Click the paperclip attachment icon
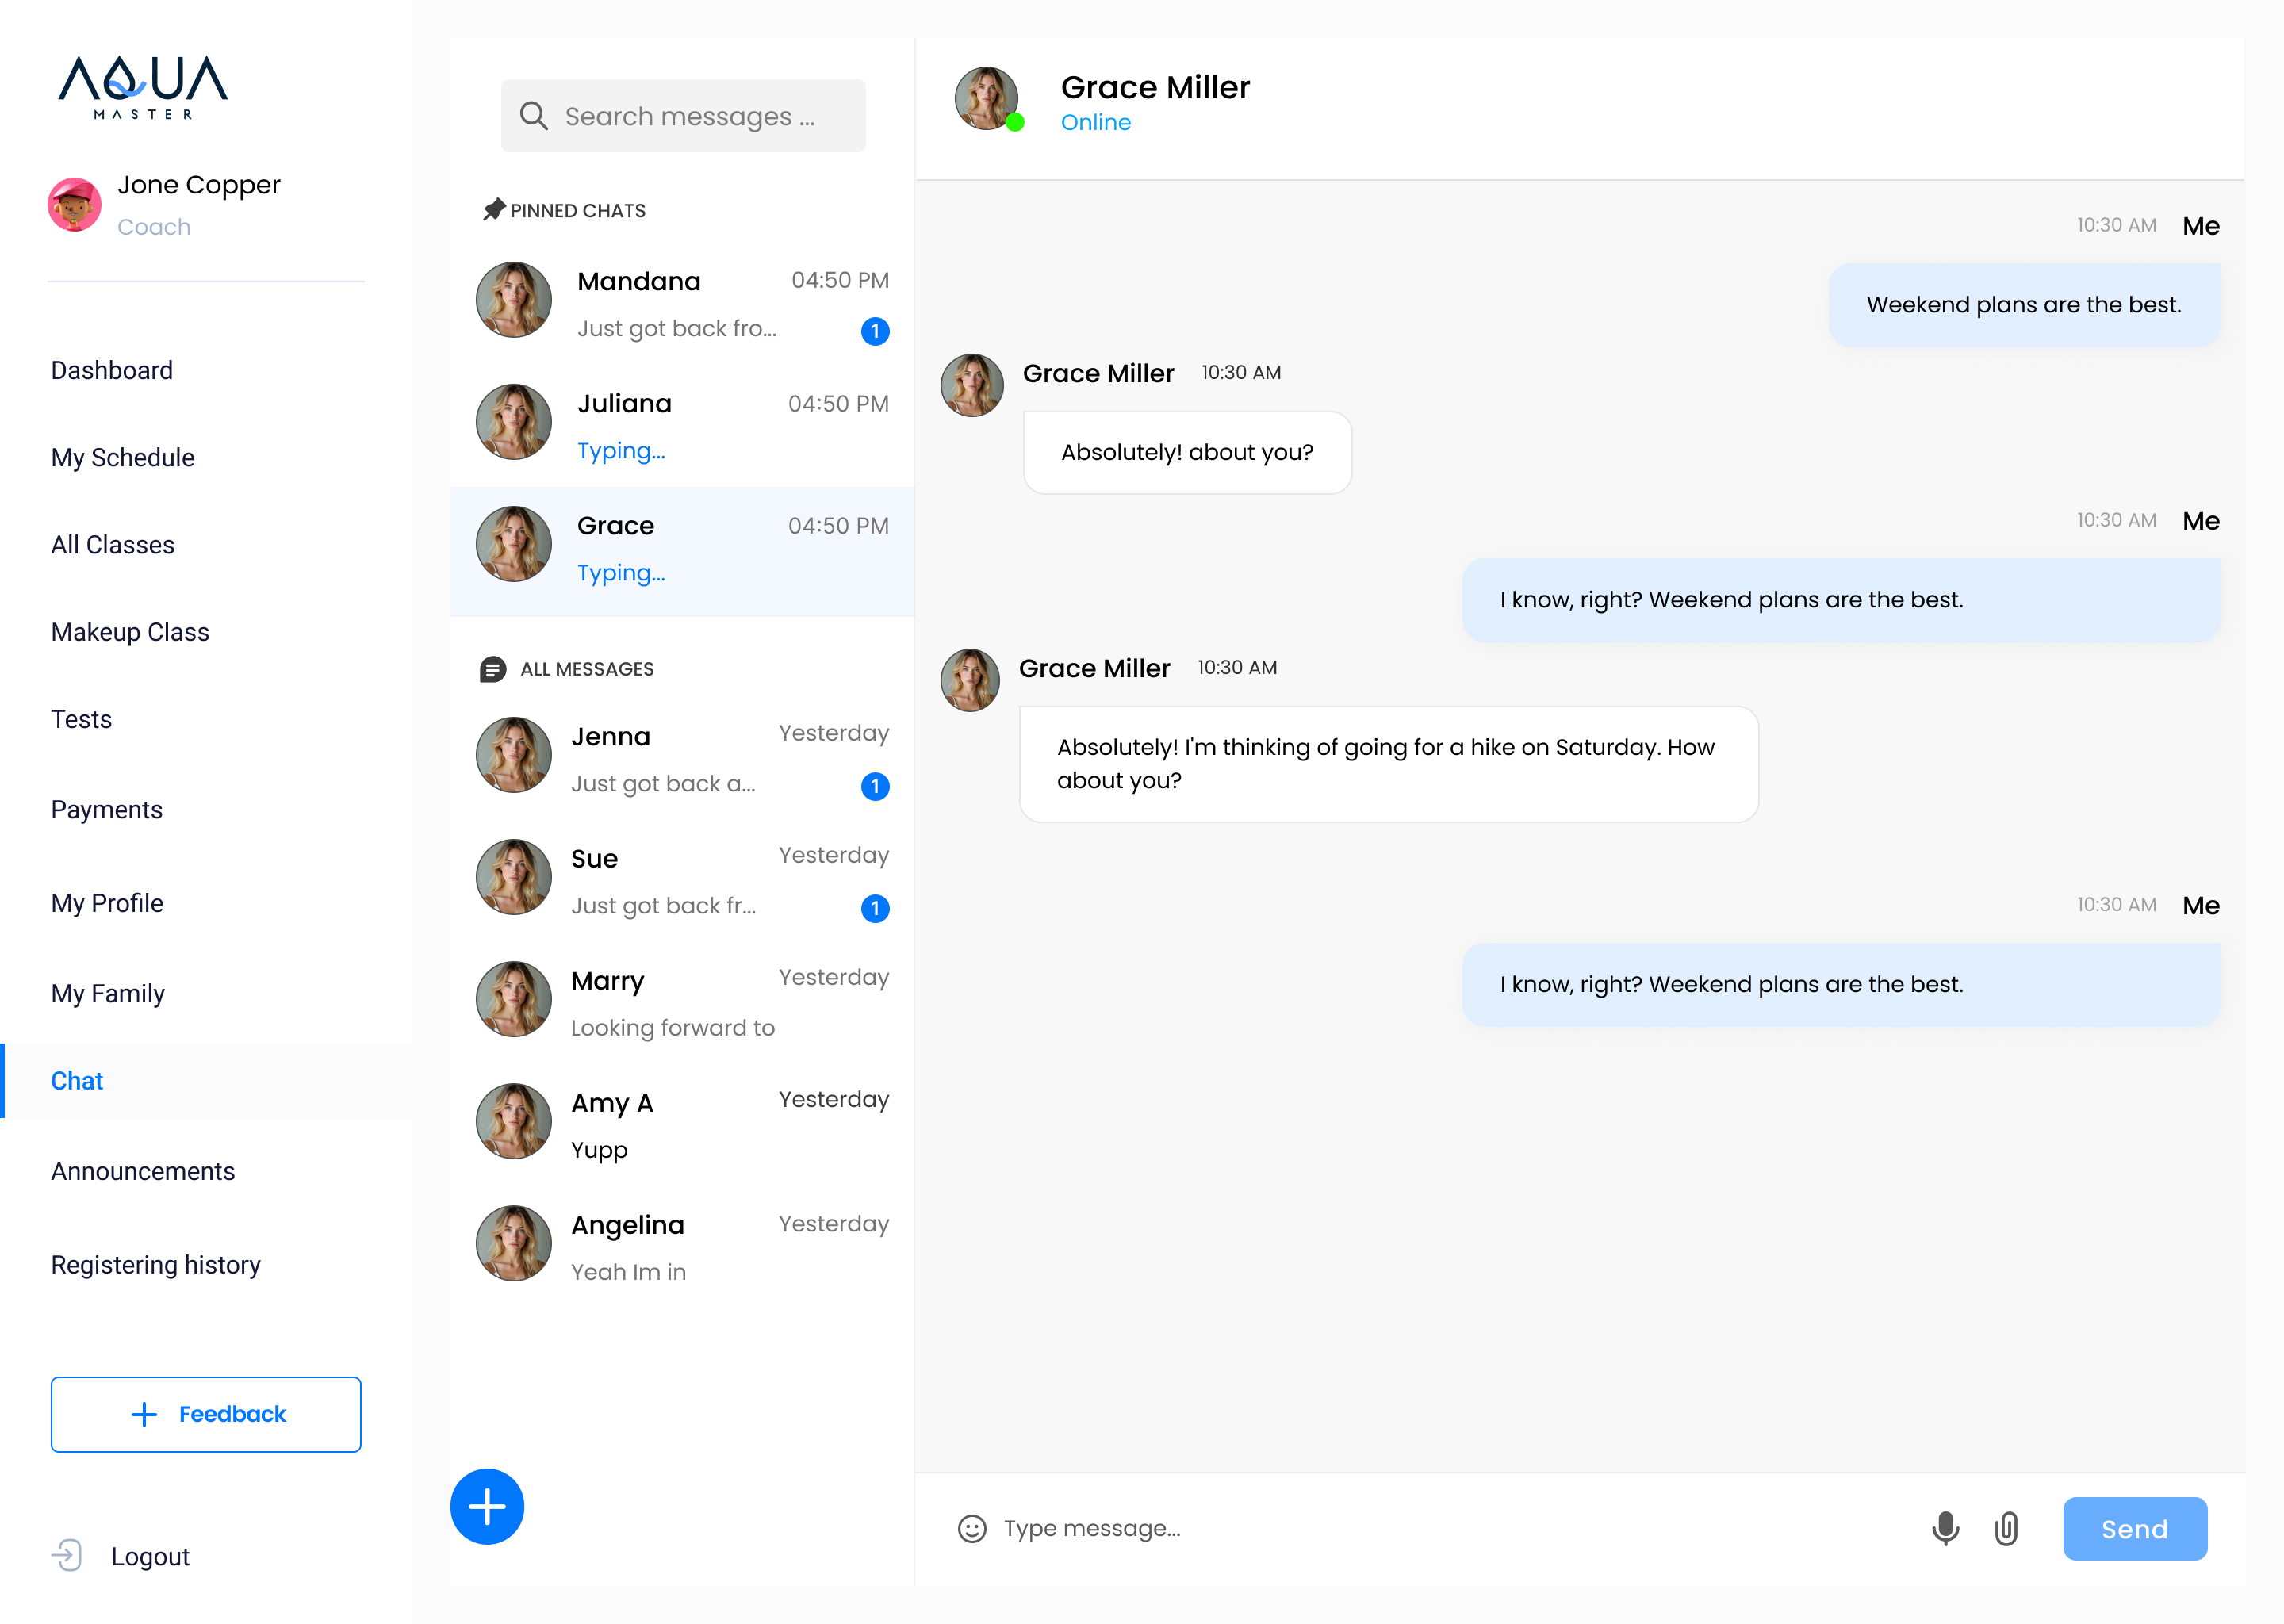Viewport: 2284px width, 1624px height. pos(2006,1528)
